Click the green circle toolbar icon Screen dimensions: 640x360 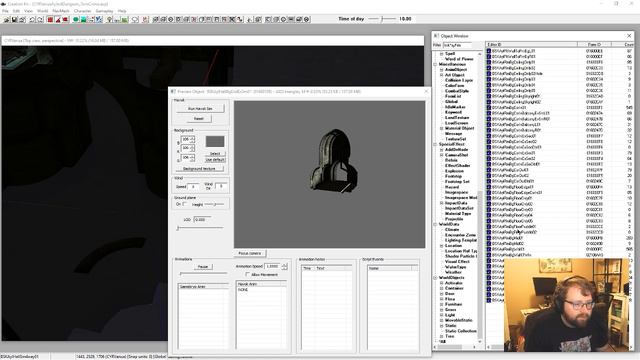tap(76, 19)
